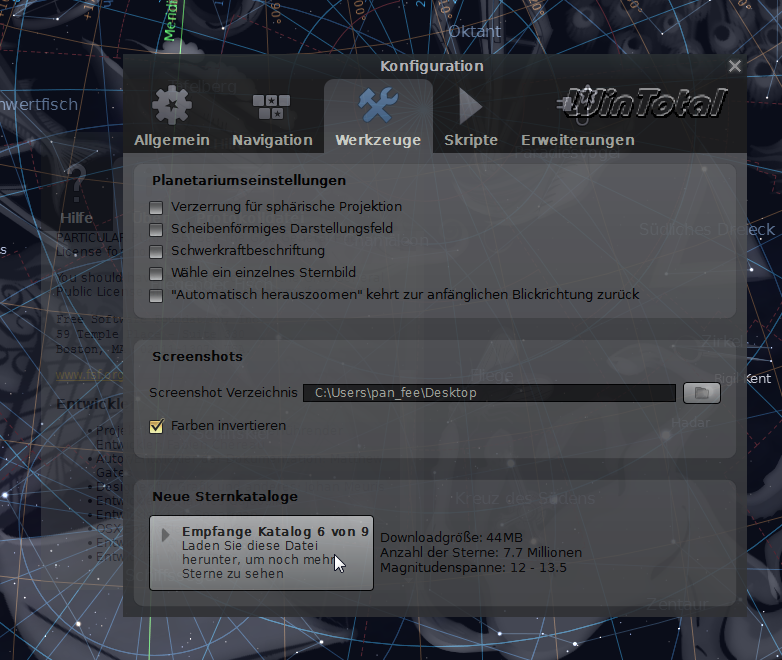
Task: Click the Allgemein gear icon
Action: click(172, 105)
